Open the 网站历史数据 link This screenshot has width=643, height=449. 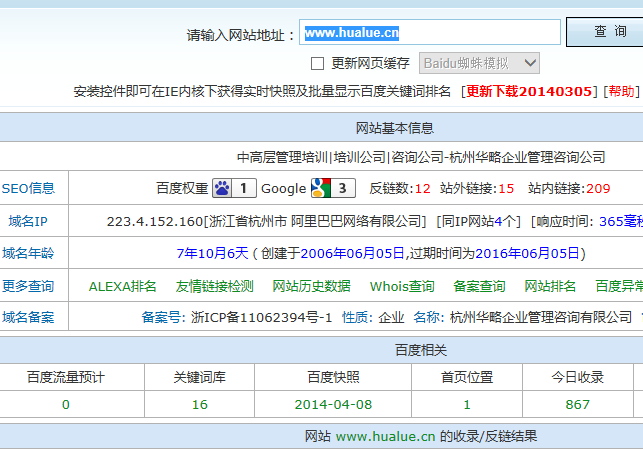(x=312, y=286)
